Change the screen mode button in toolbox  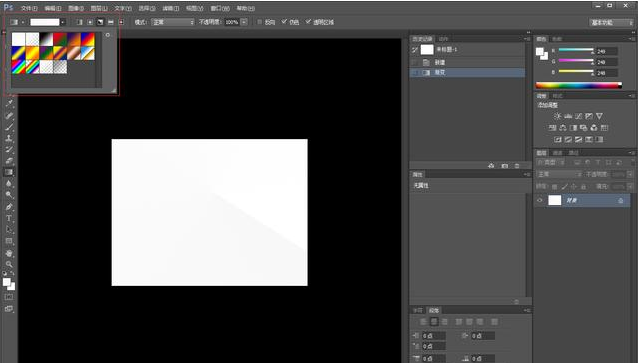[9, 309]
